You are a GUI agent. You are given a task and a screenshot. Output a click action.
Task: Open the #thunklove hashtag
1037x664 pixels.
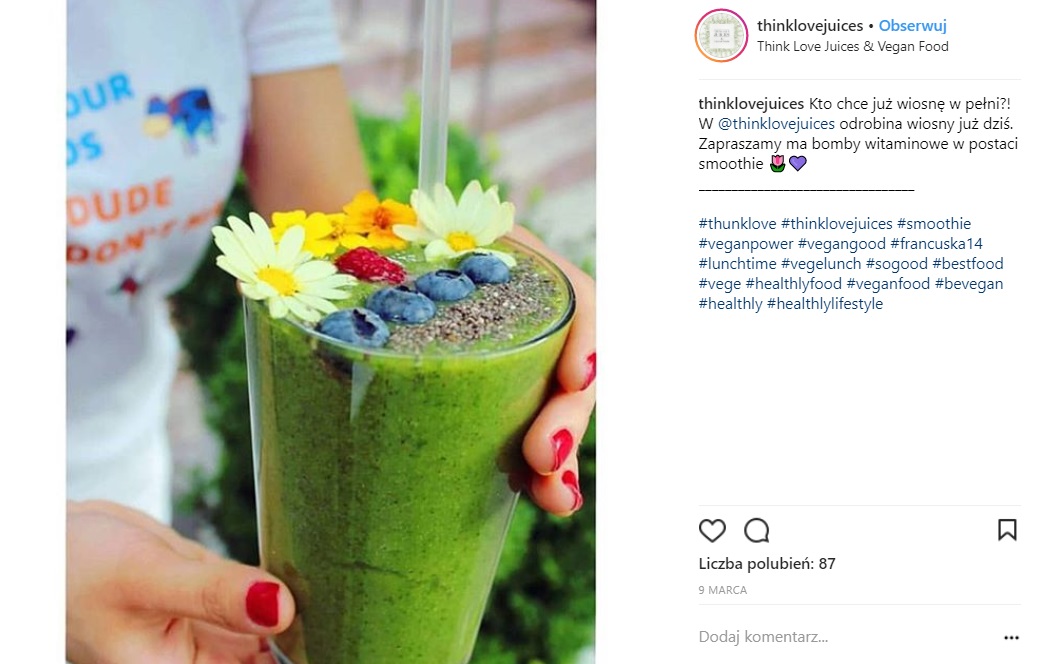[737, 224]
